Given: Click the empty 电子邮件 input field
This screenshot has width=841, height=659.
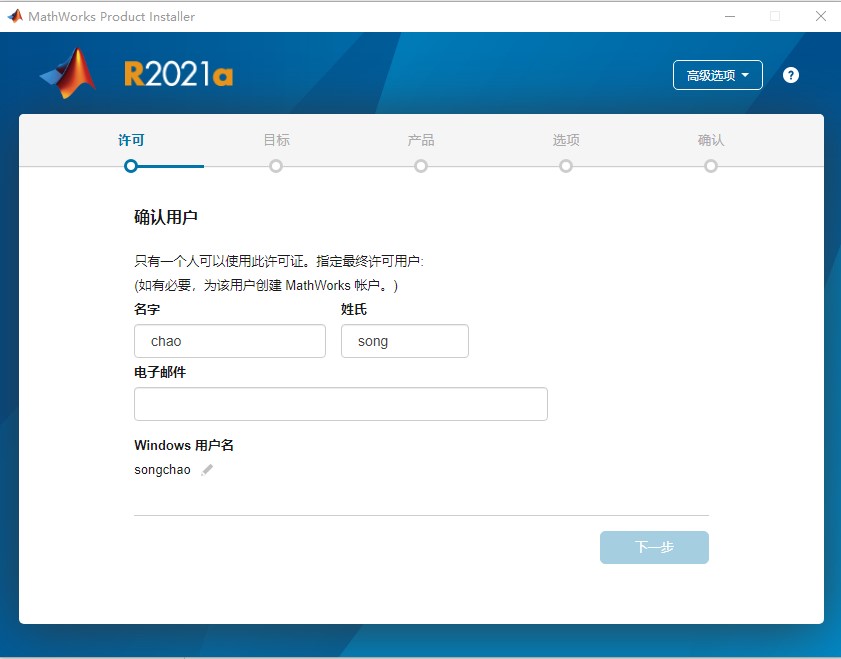Looking at the screenshot, I should [x=340, y=404].
